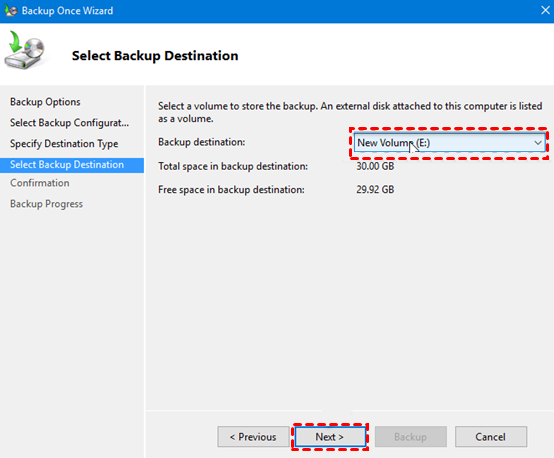Click the Next button
The width and height of the screenshot is (554, 458).
330,437
